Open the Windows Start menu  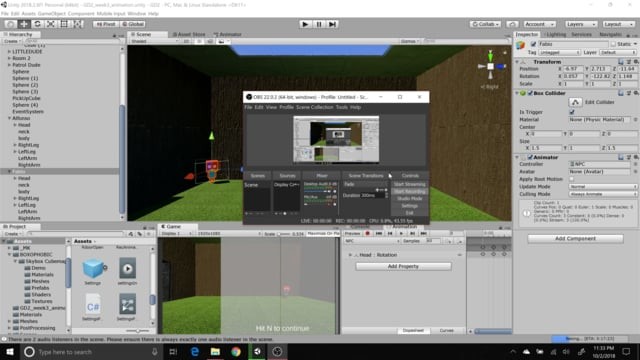coord(10,351)
